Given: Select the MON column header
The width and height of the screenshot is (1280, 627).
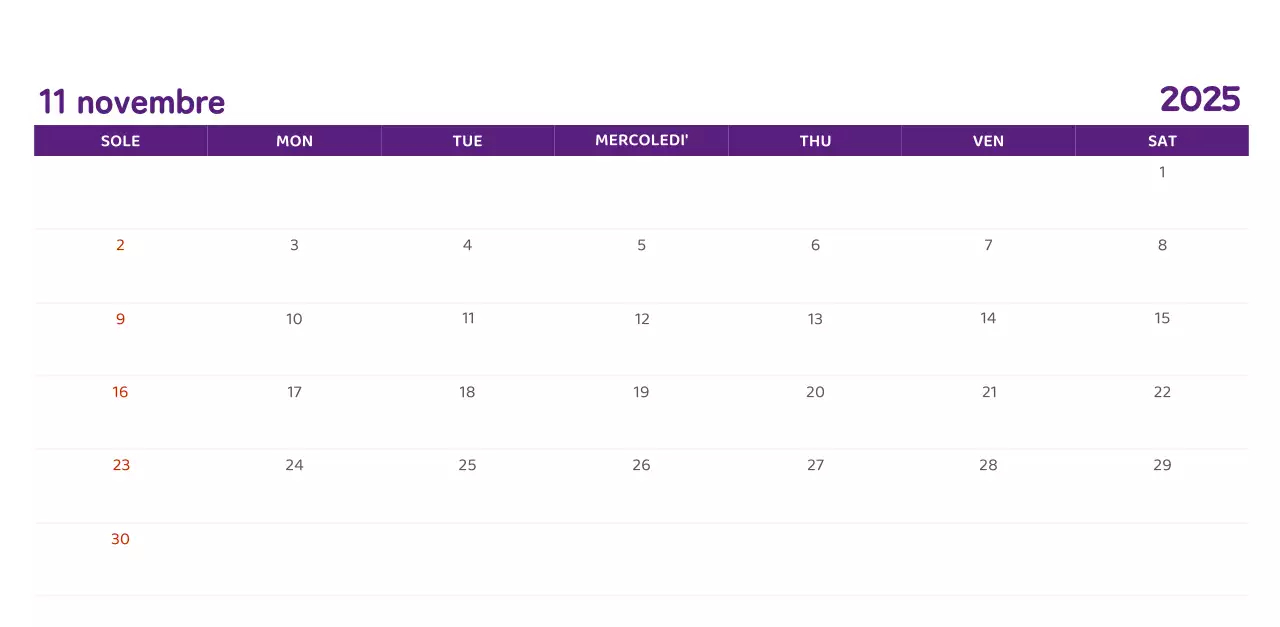Looking at the screenshot, I should (x=294, y=141).
